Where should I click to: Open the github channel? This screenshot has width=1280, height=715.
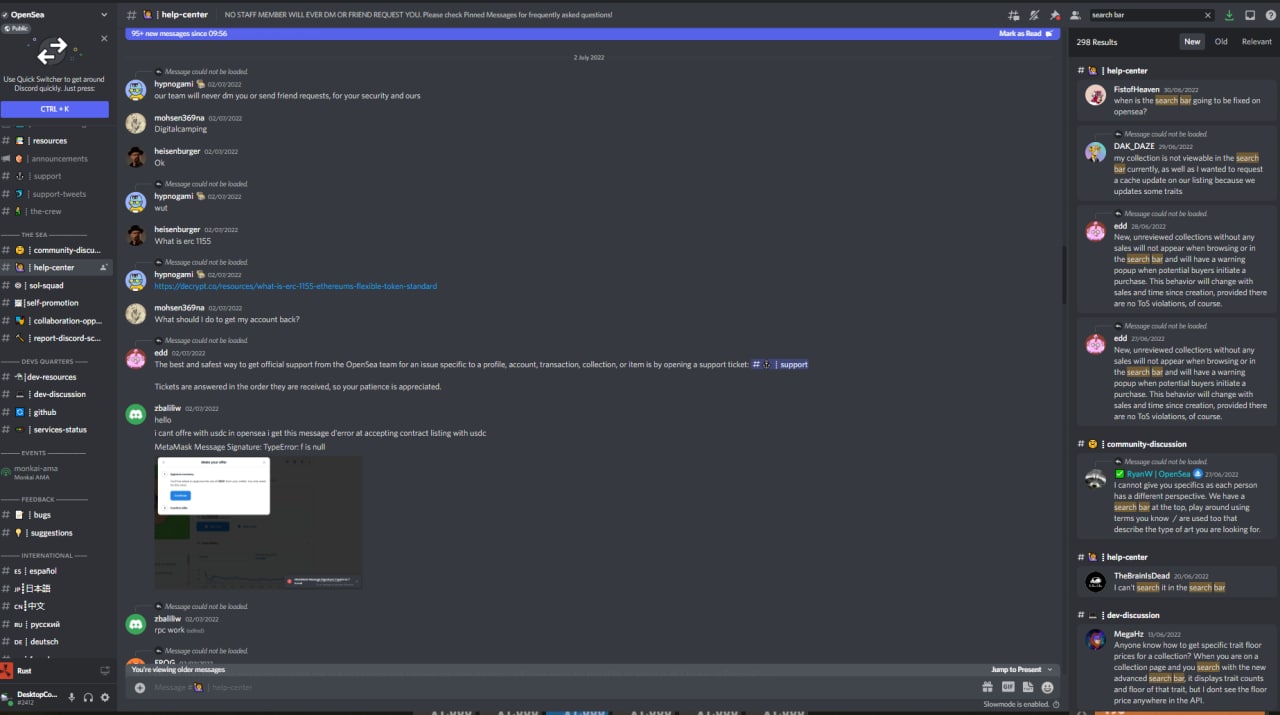[56, 412]
